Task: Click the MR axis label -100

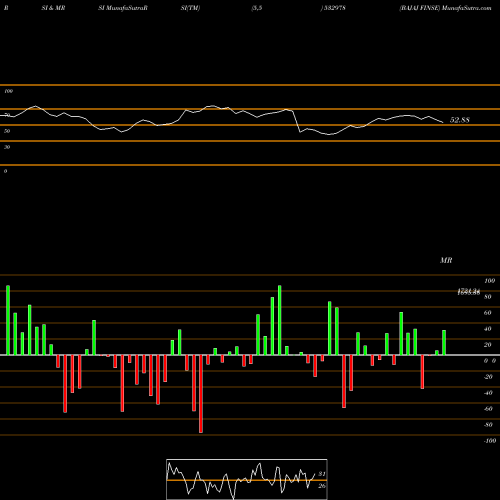Action: [490, 441]
